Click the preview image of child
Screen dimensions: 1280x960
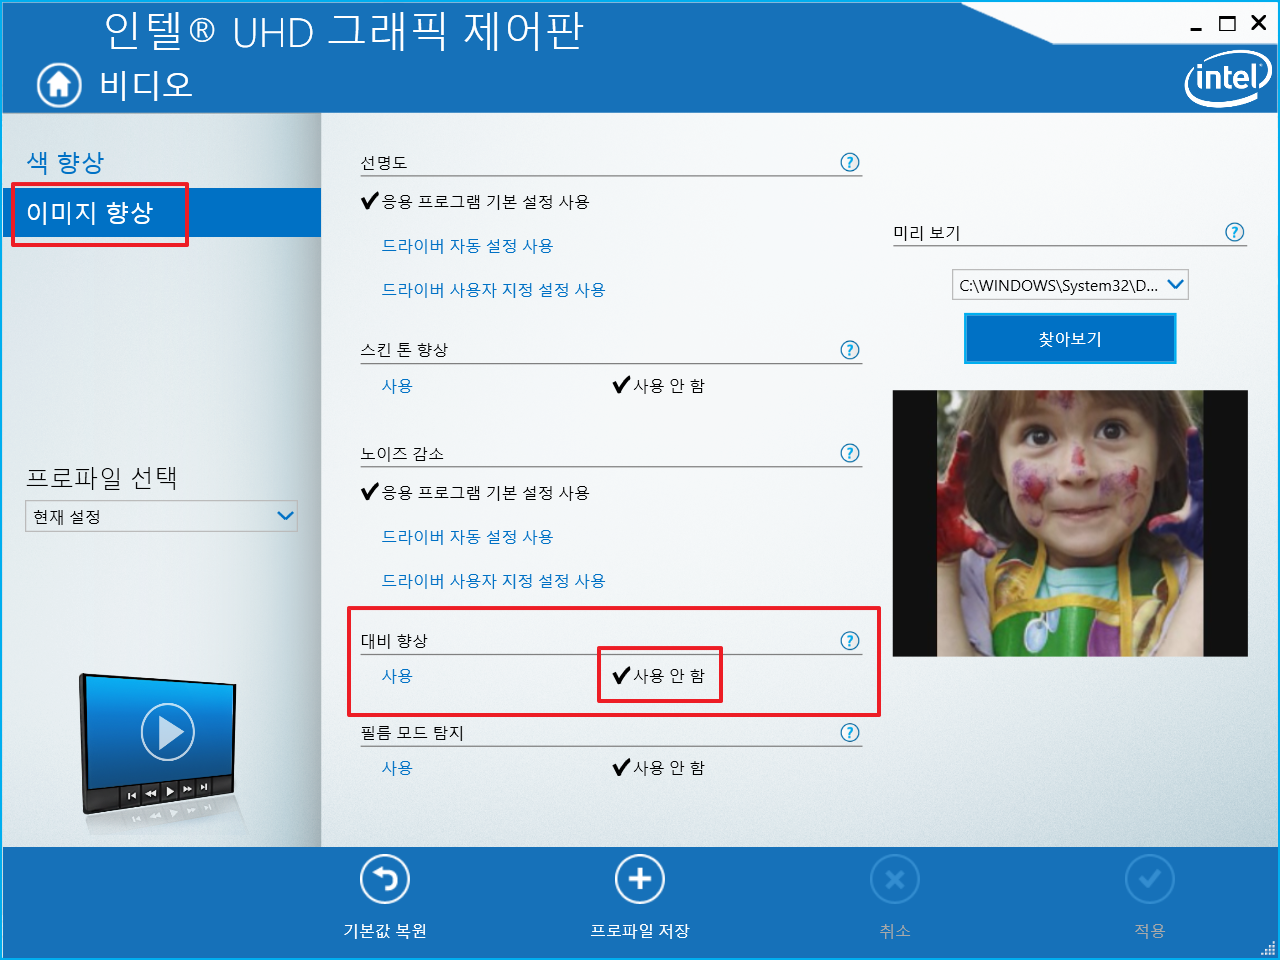click(1070, 523)
